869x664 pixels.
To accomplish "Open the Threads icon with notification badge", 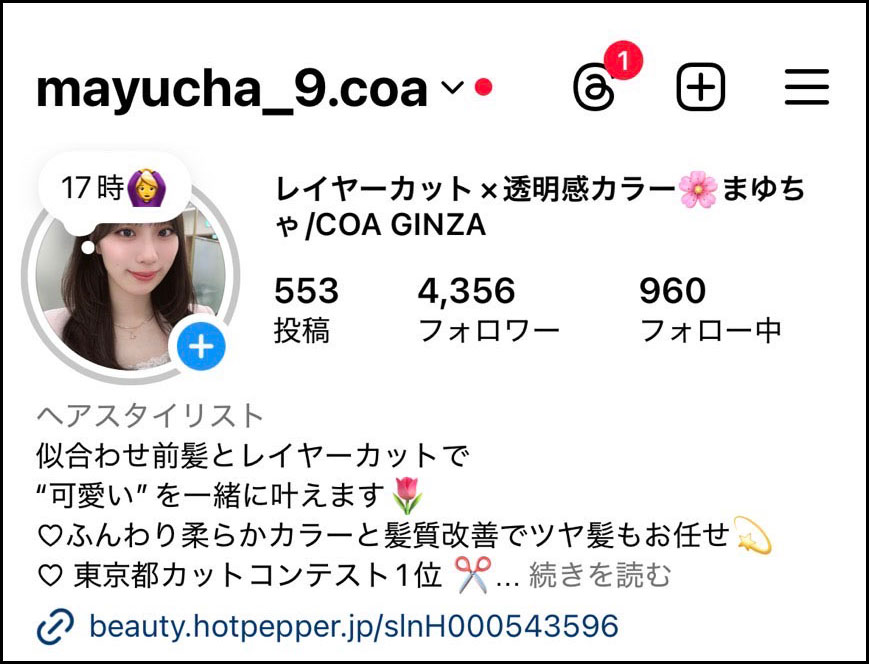I will point(594,88).
